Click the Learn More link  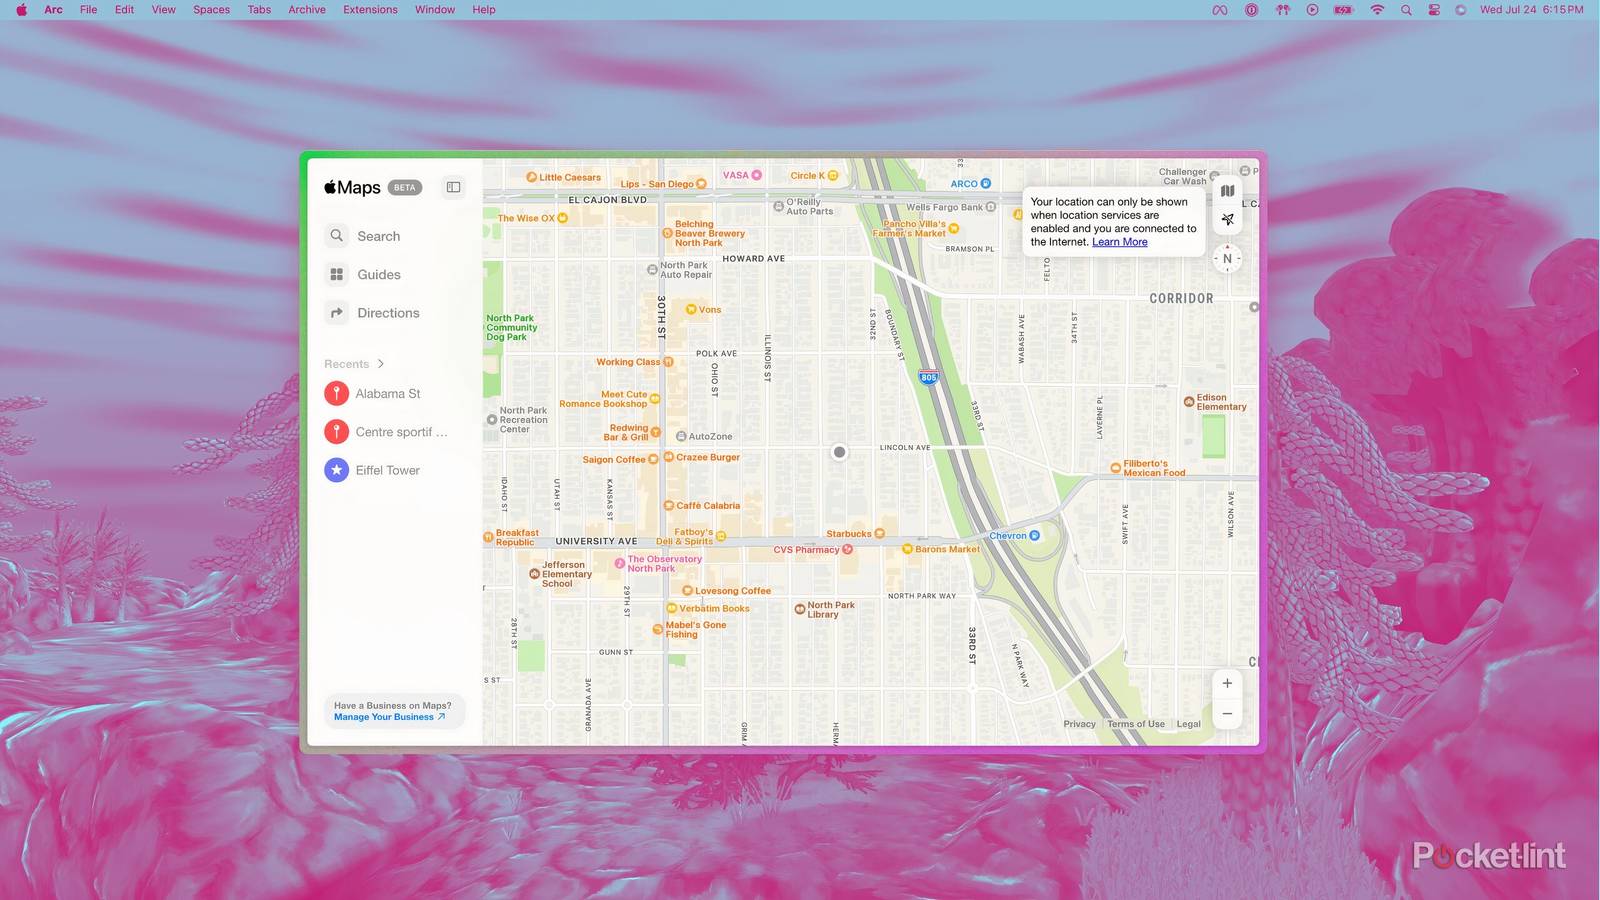point(1119,242)
